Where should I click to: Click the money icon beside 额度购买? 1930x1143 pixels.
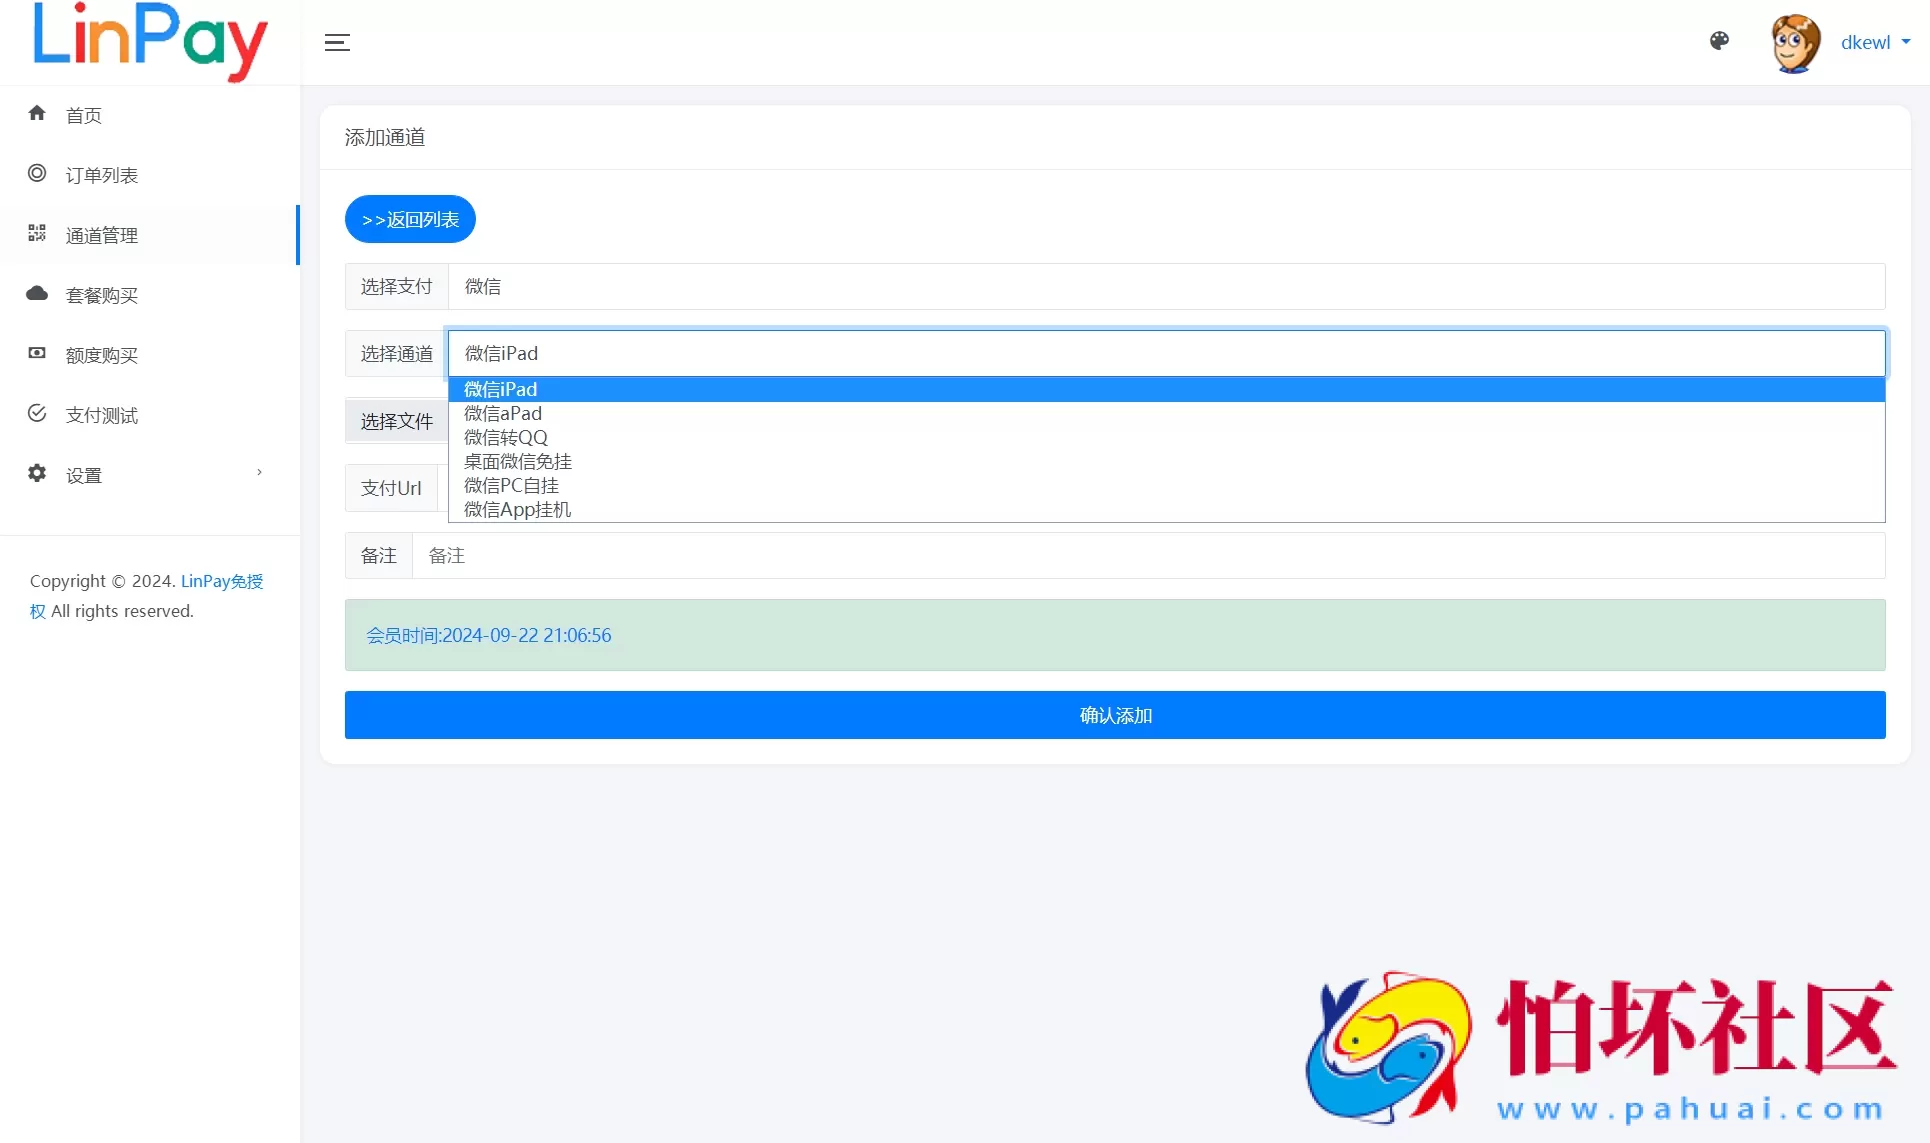tap(37, 353)
